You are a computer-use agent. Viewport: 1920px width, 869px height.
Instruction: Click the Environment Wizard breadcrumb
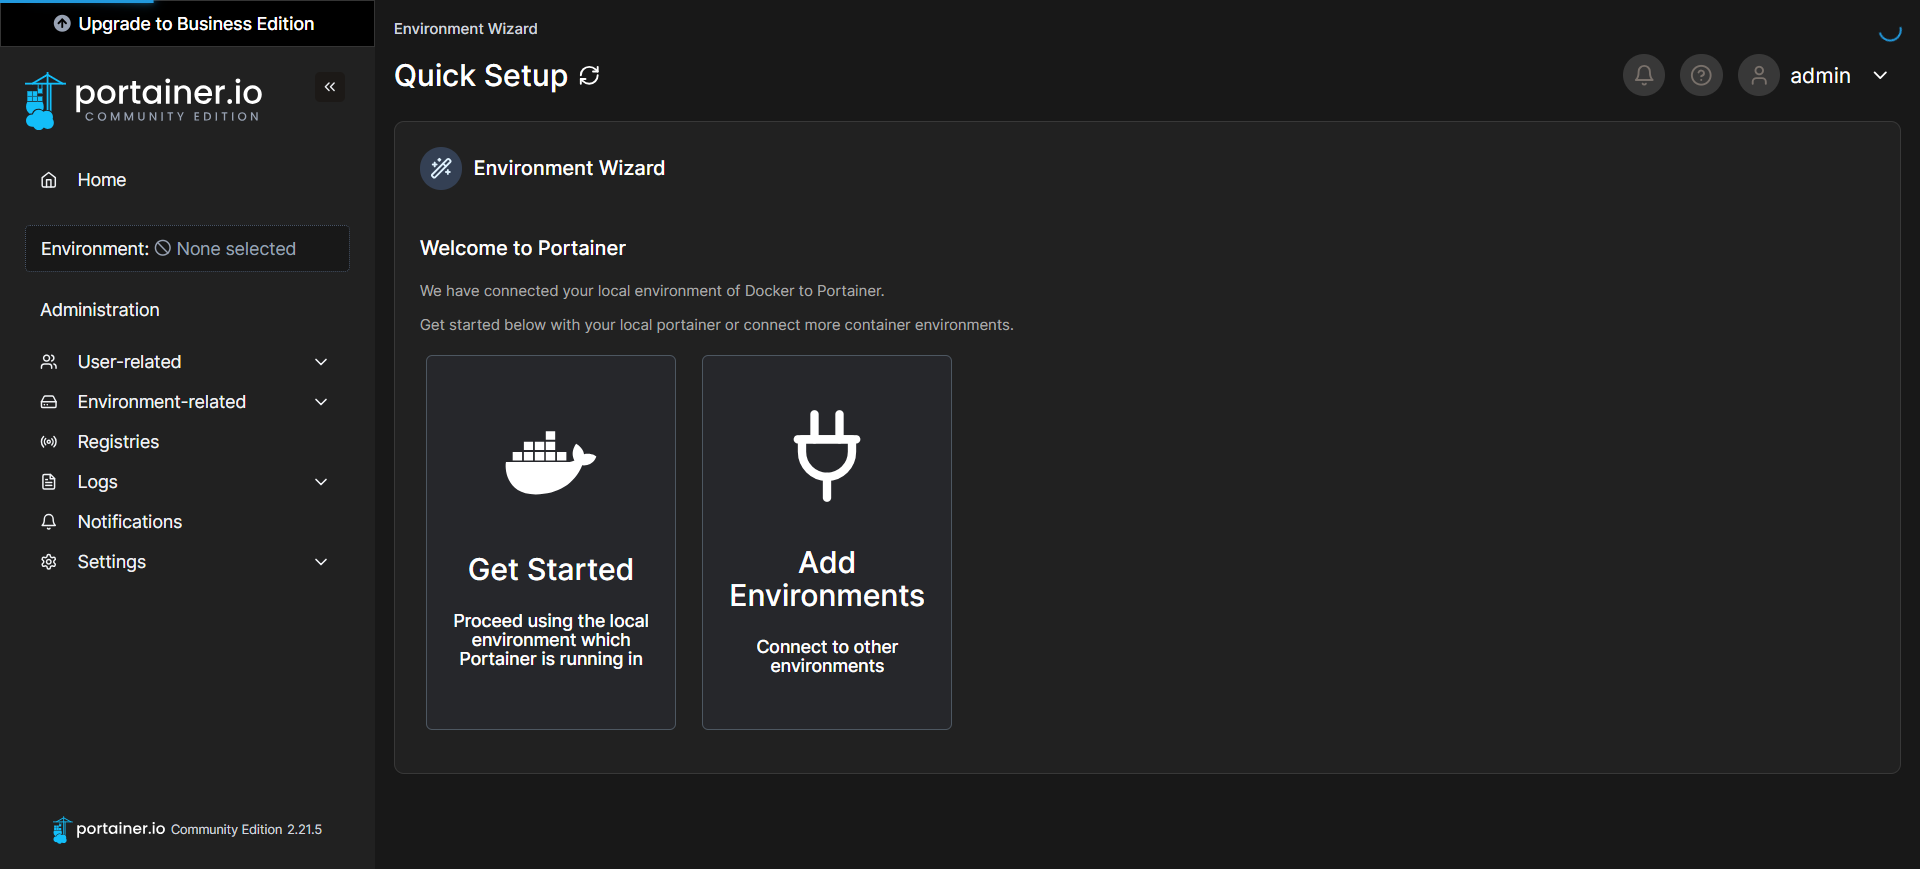(x=466, y=29)
